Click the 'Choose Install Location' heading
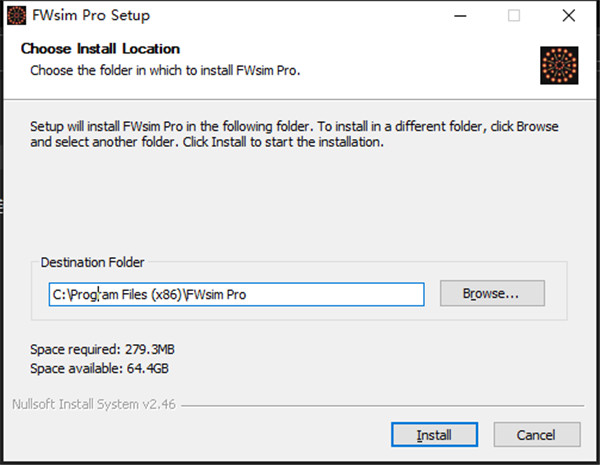Screen dimensions: 600x465 (100, 48)
